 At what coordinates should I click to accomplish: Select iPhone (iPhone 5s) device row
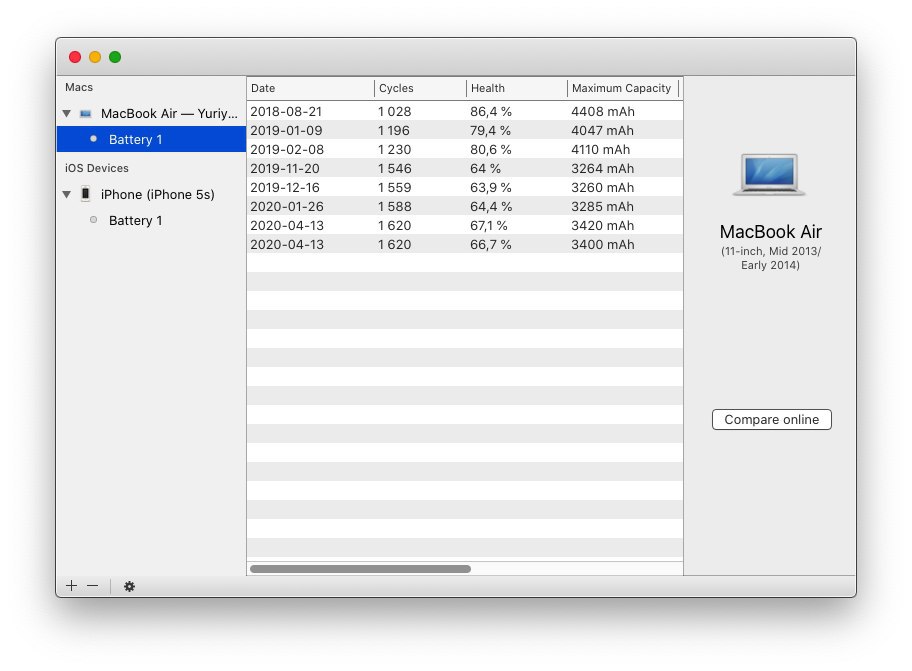152,194
